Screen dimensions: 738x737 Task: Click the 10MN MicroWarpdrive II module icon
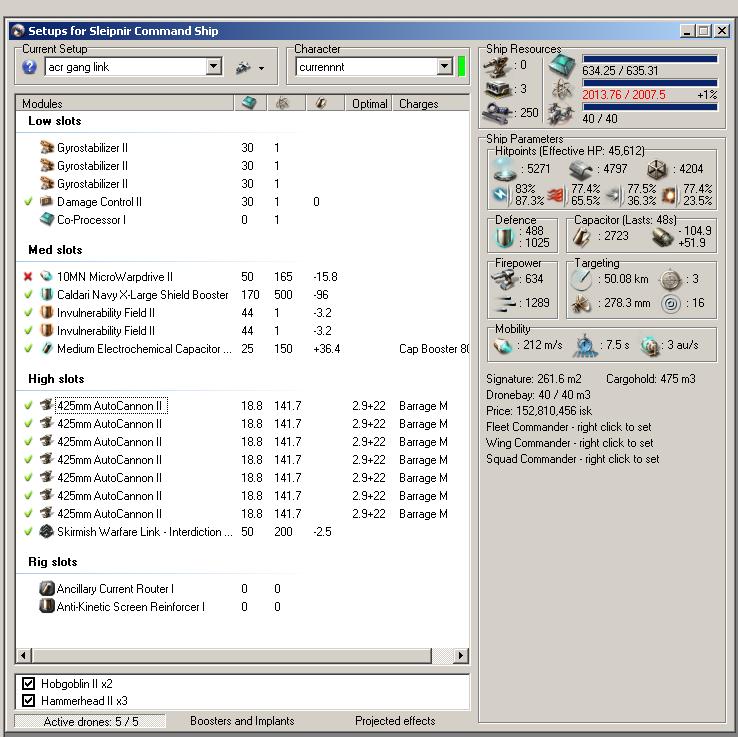pos(46,276)
